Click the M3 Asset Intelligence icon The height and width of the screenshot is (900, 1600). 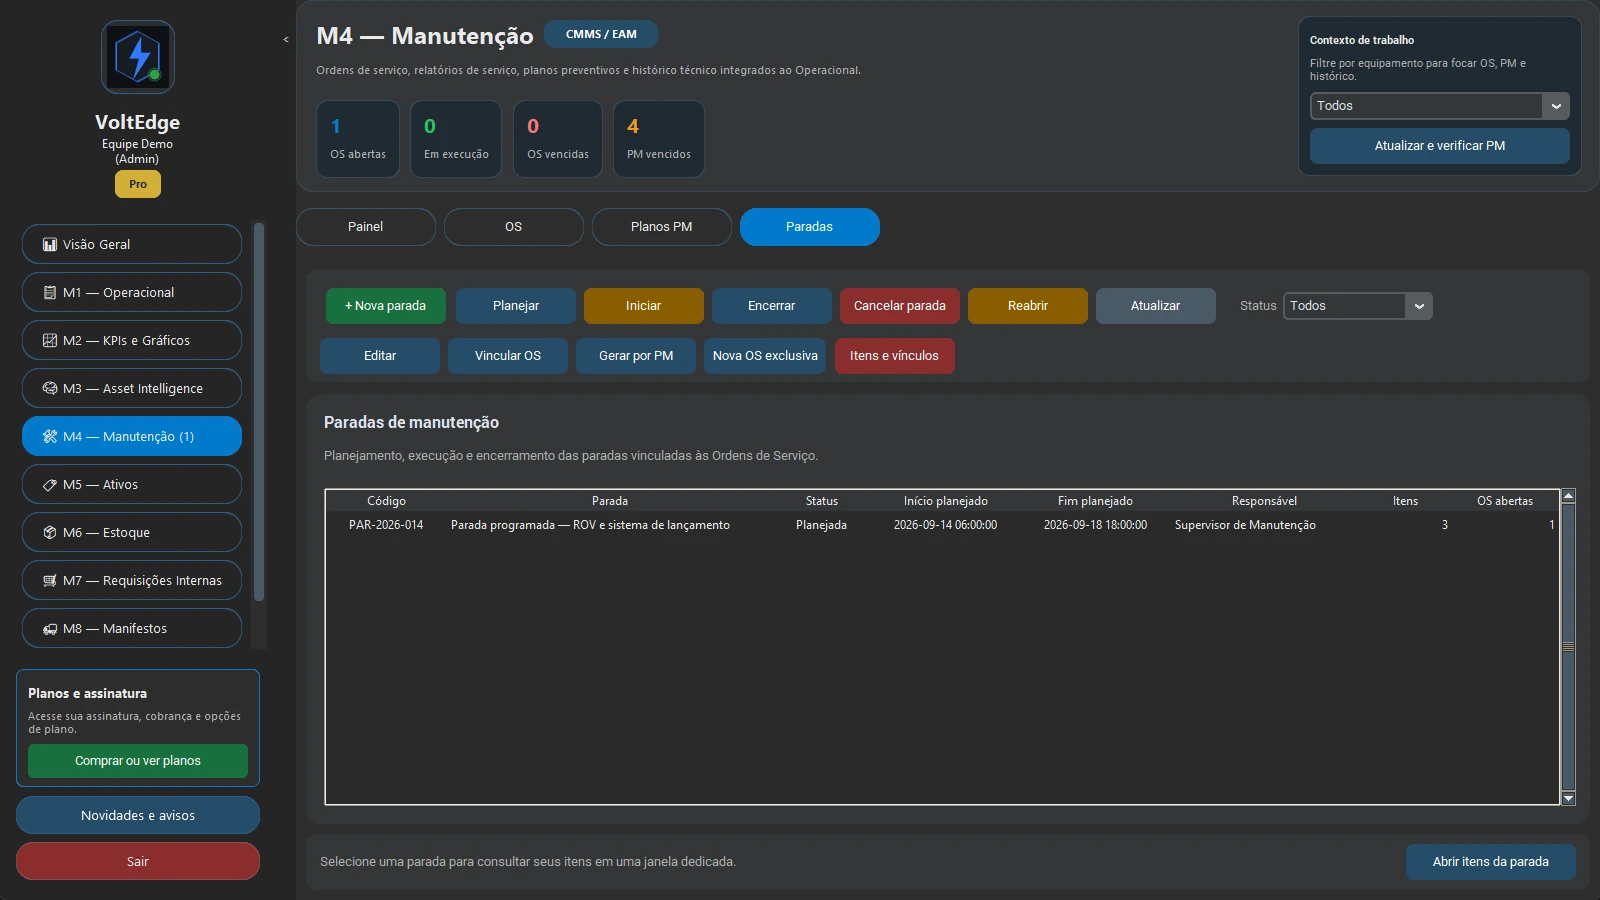(x=50, y=388)
